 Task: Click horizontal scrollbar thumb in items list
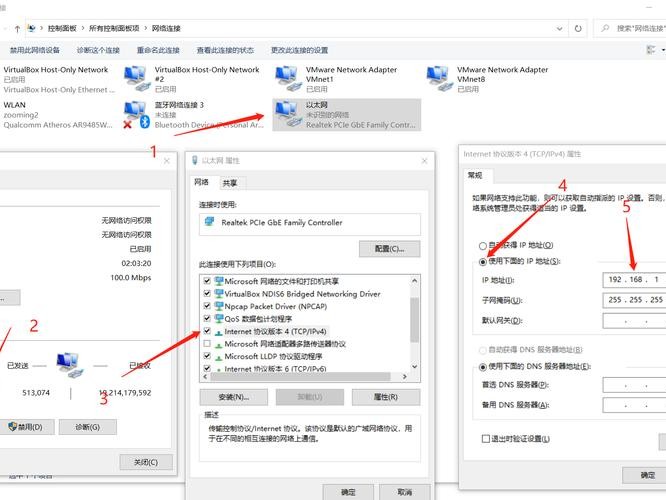click(x=300, y=376)
